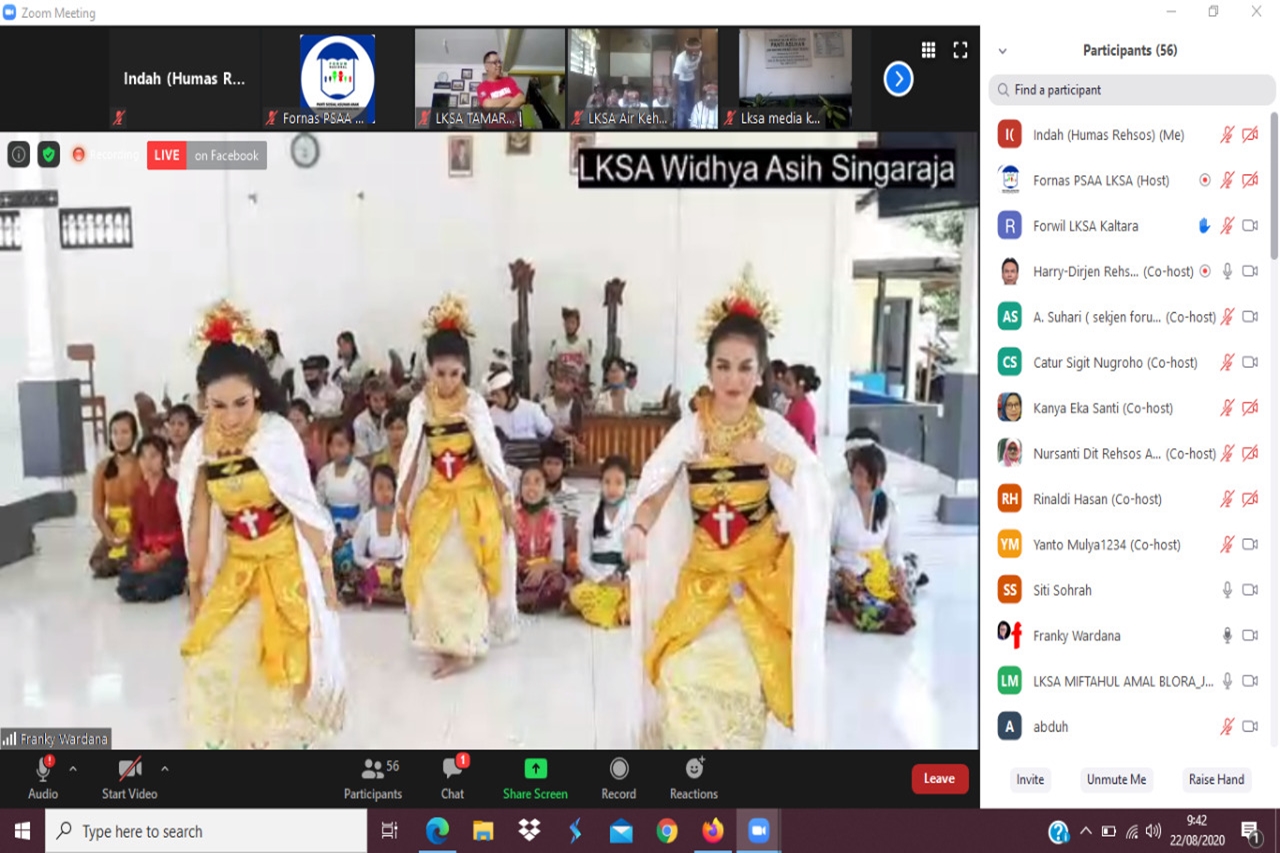Click the Unmute Me button
This screenshot has height=853, width=1280.
(x=1117, y=780)
